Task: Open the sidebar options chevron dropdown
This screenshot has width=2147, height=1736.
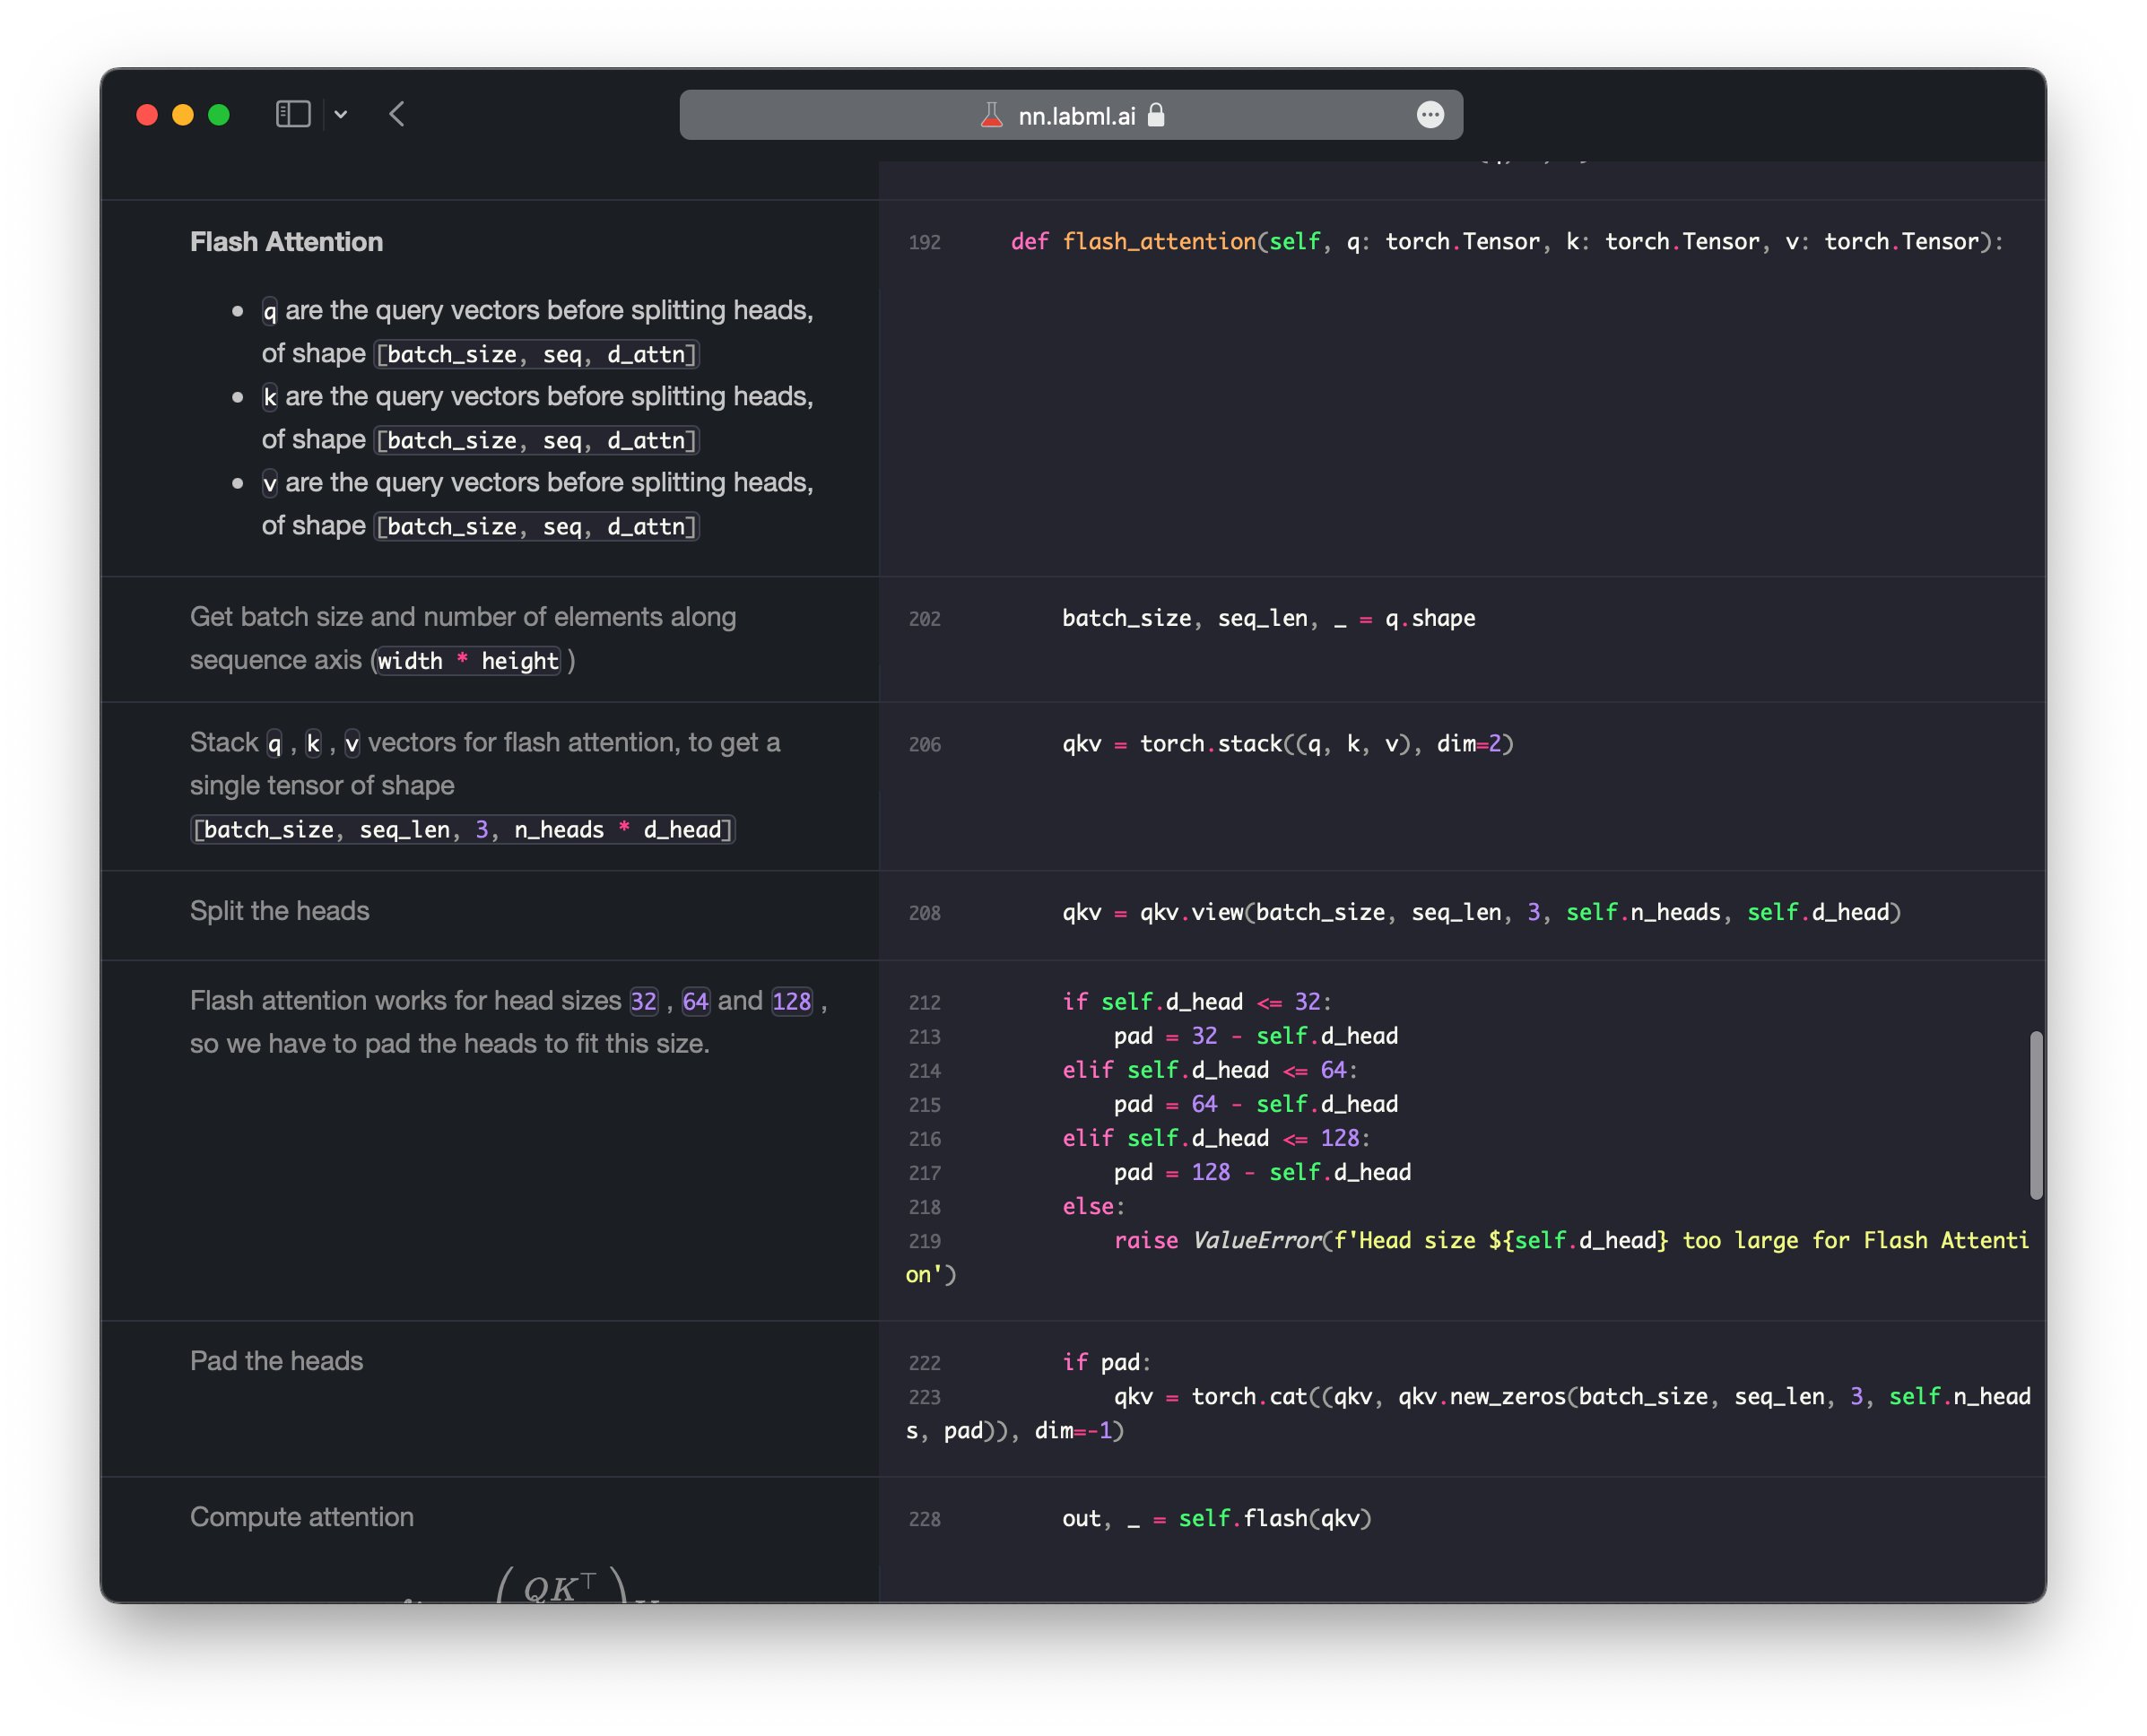Action: (341, 115)
